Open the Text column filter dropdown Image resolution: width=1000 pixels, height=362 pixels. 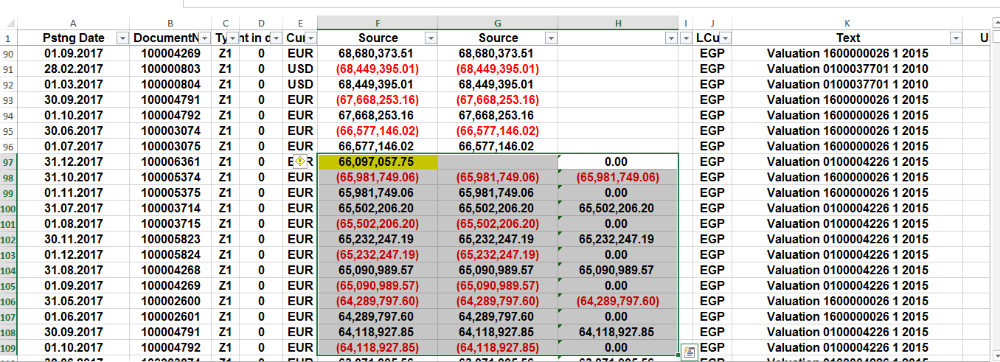pos(955,38)
